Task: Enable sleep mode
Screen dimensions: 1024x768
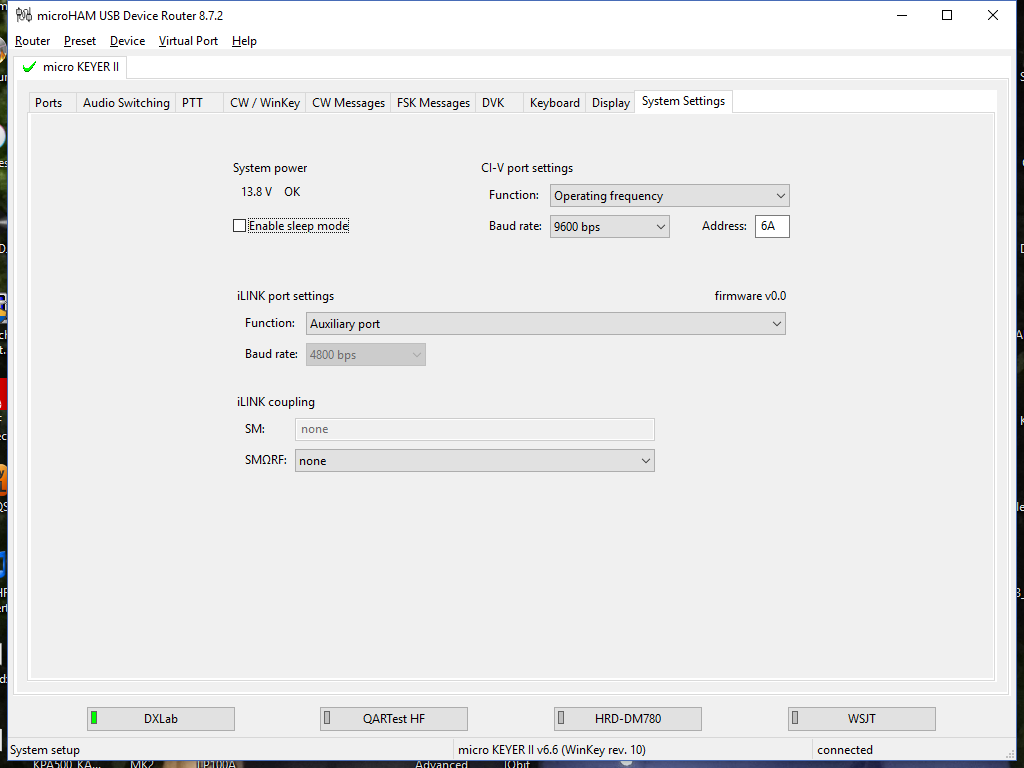Action: click(x=239, y=225)
